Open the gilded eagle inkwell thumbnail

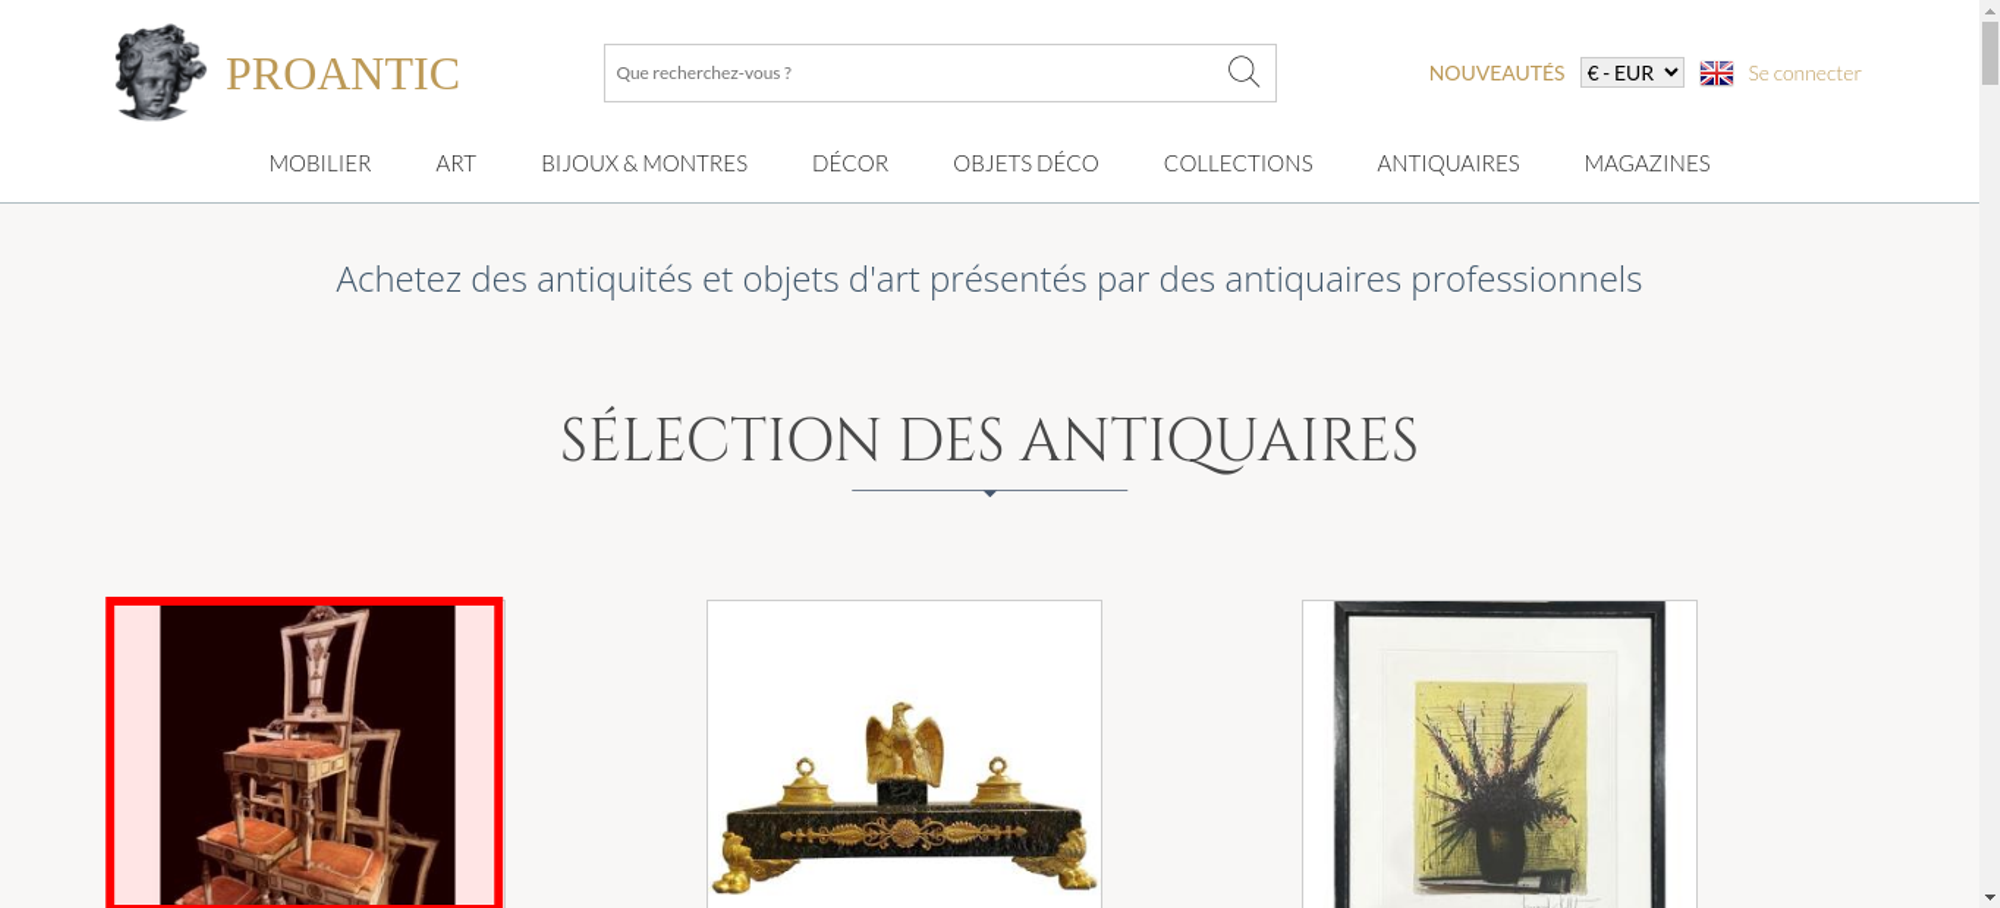[x=904, y=754]
